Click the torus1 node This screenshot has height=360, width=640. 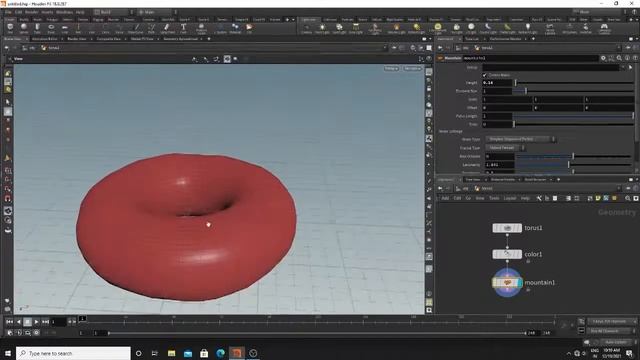[507, 228]
